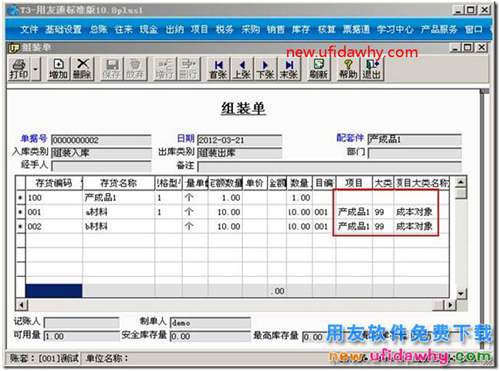Click the 增行 add row icon
This screenshot has height=371, width=500.
coord(165,69)
